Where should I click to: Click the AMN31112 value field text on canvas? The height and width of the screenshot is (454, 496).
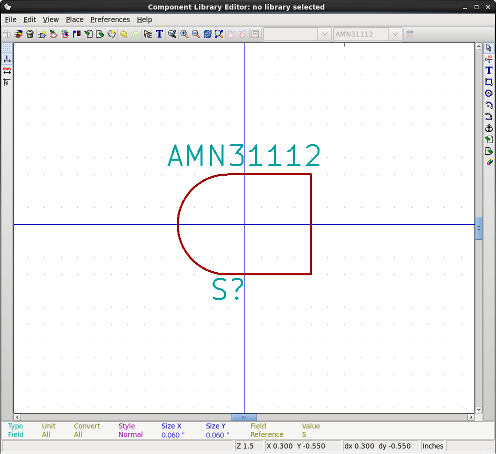click(x=244, y=155)
